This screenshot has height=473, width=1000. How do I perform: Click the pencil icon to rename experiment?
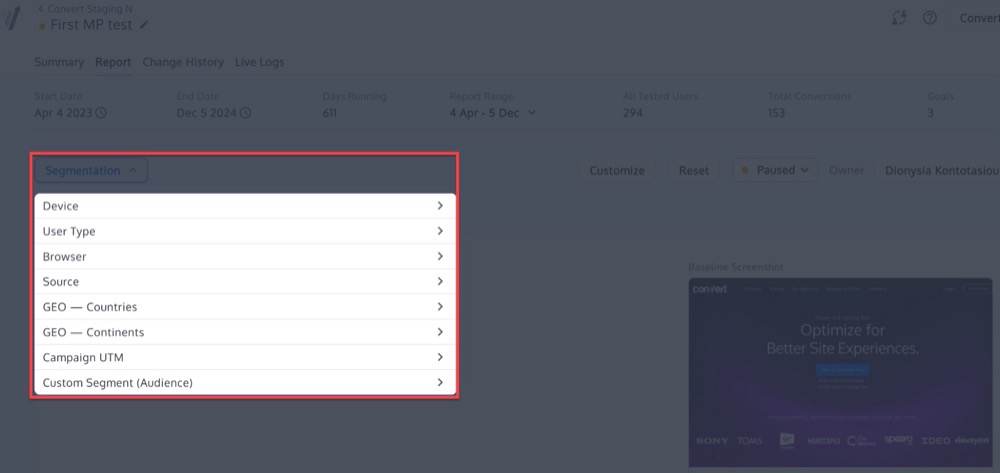point(146,25)
